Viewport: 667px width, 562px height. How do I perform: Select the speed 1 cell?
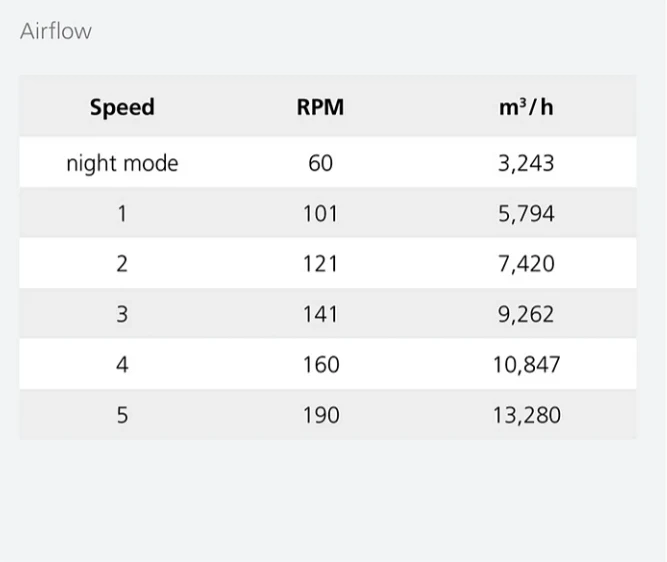click(122, 214)
